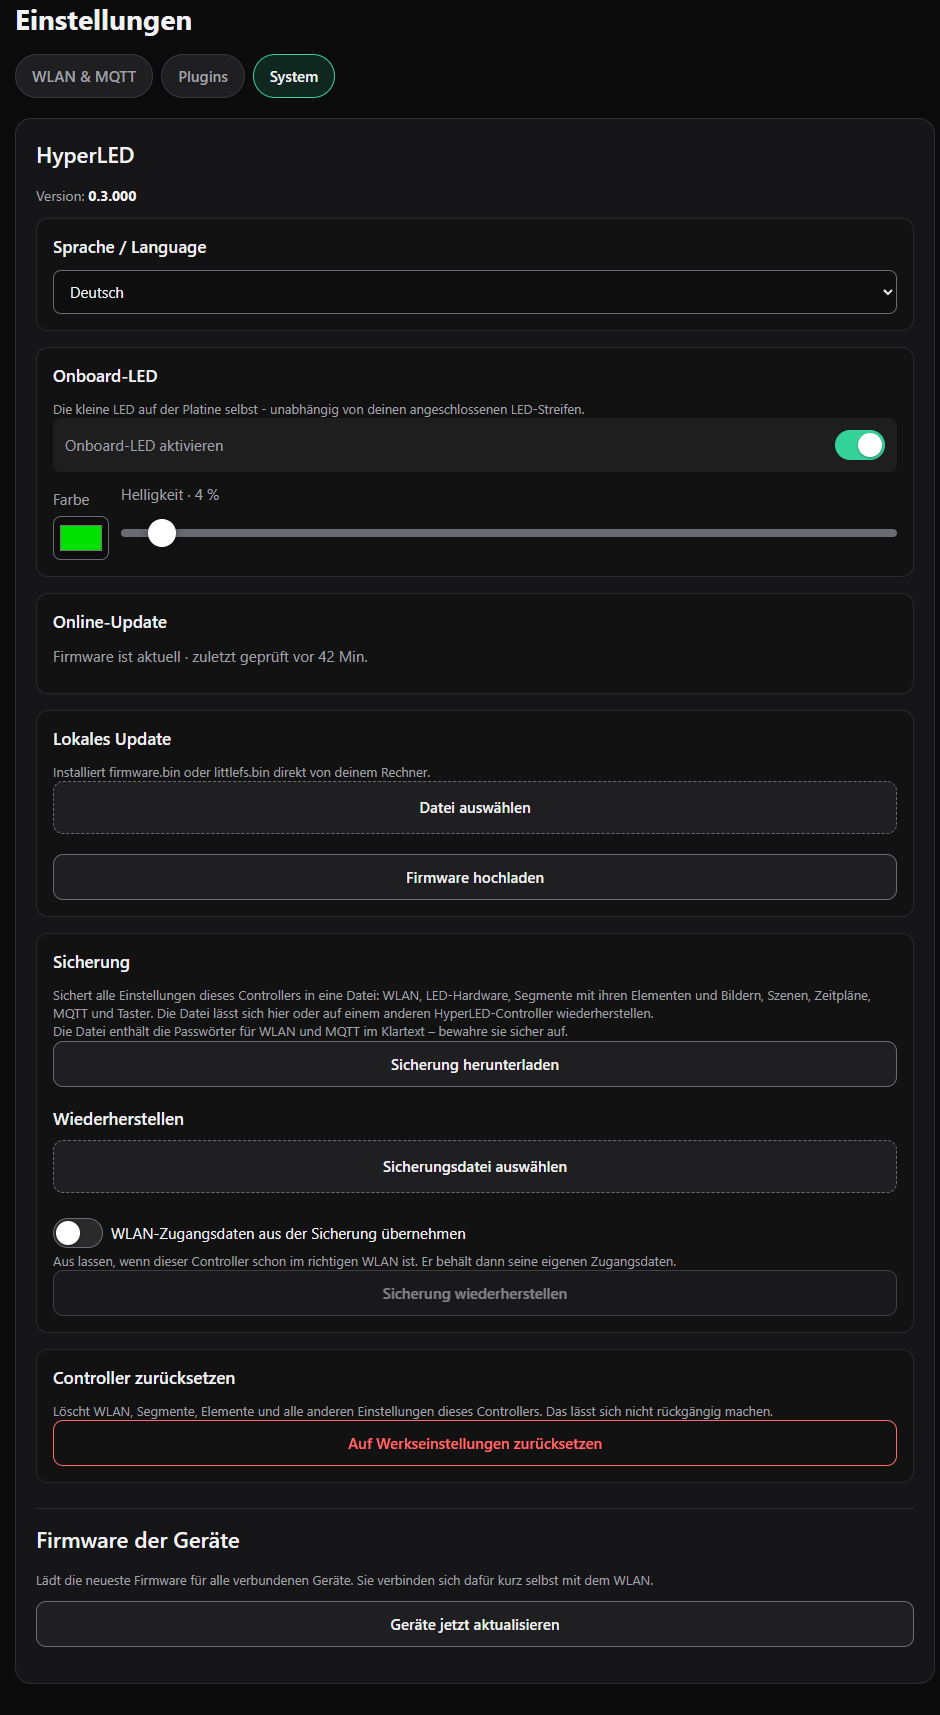940x1715 pixels.
Task: Choose a backup via Sicherungsdatei auswählen
Action: (475, 1167)
